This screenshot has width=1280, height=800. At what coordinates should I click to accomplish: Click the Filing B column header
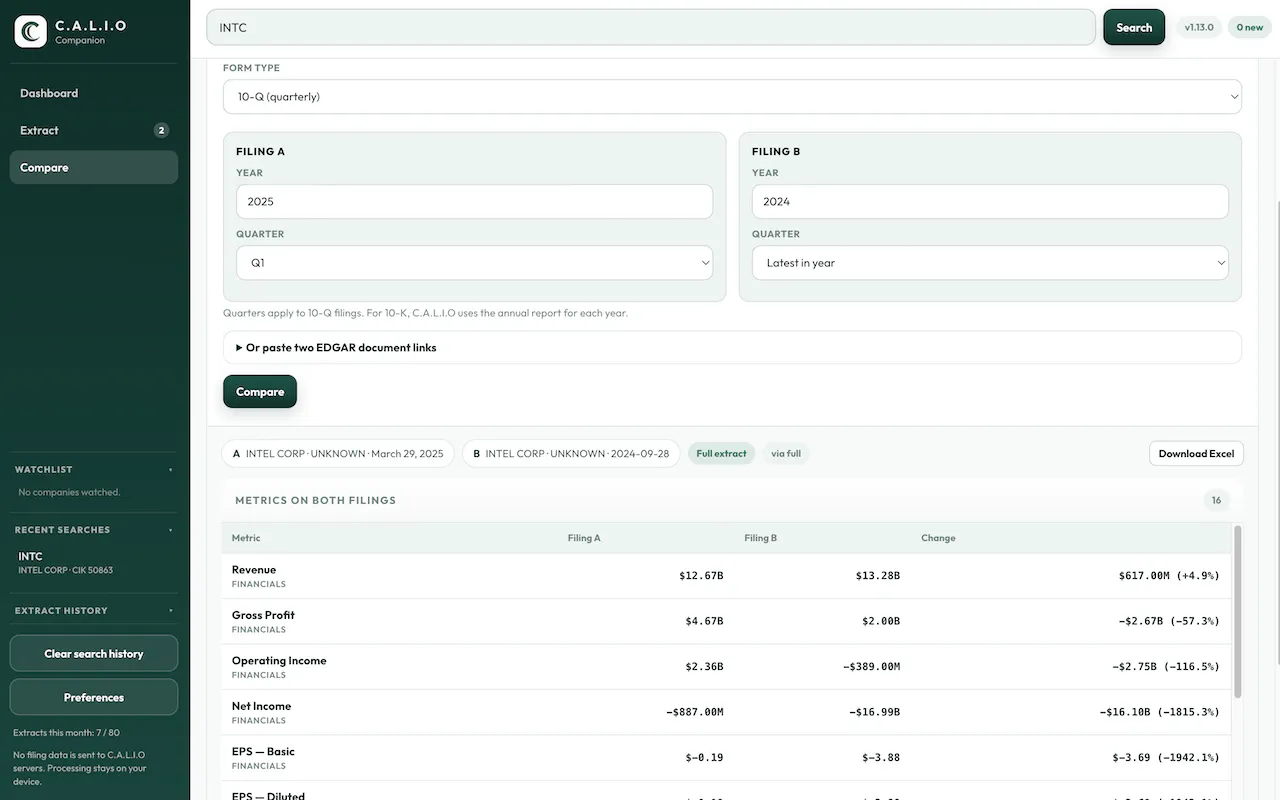[x=760, y=538]
